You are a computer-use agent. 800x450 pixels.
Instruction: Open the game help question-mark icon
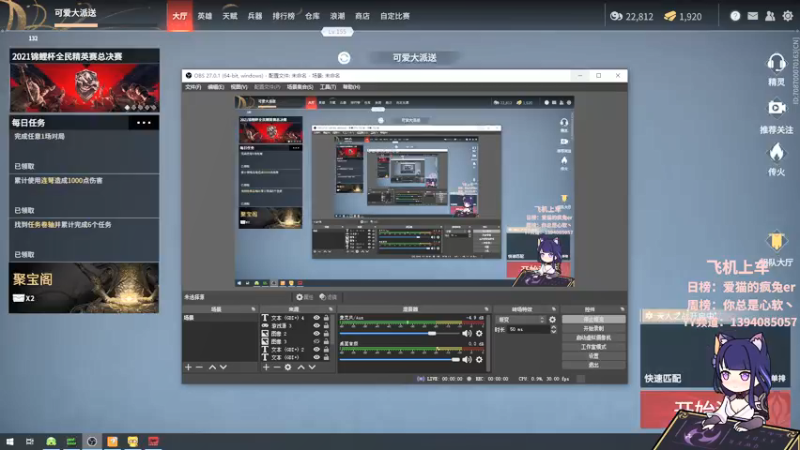pos(735,16)
